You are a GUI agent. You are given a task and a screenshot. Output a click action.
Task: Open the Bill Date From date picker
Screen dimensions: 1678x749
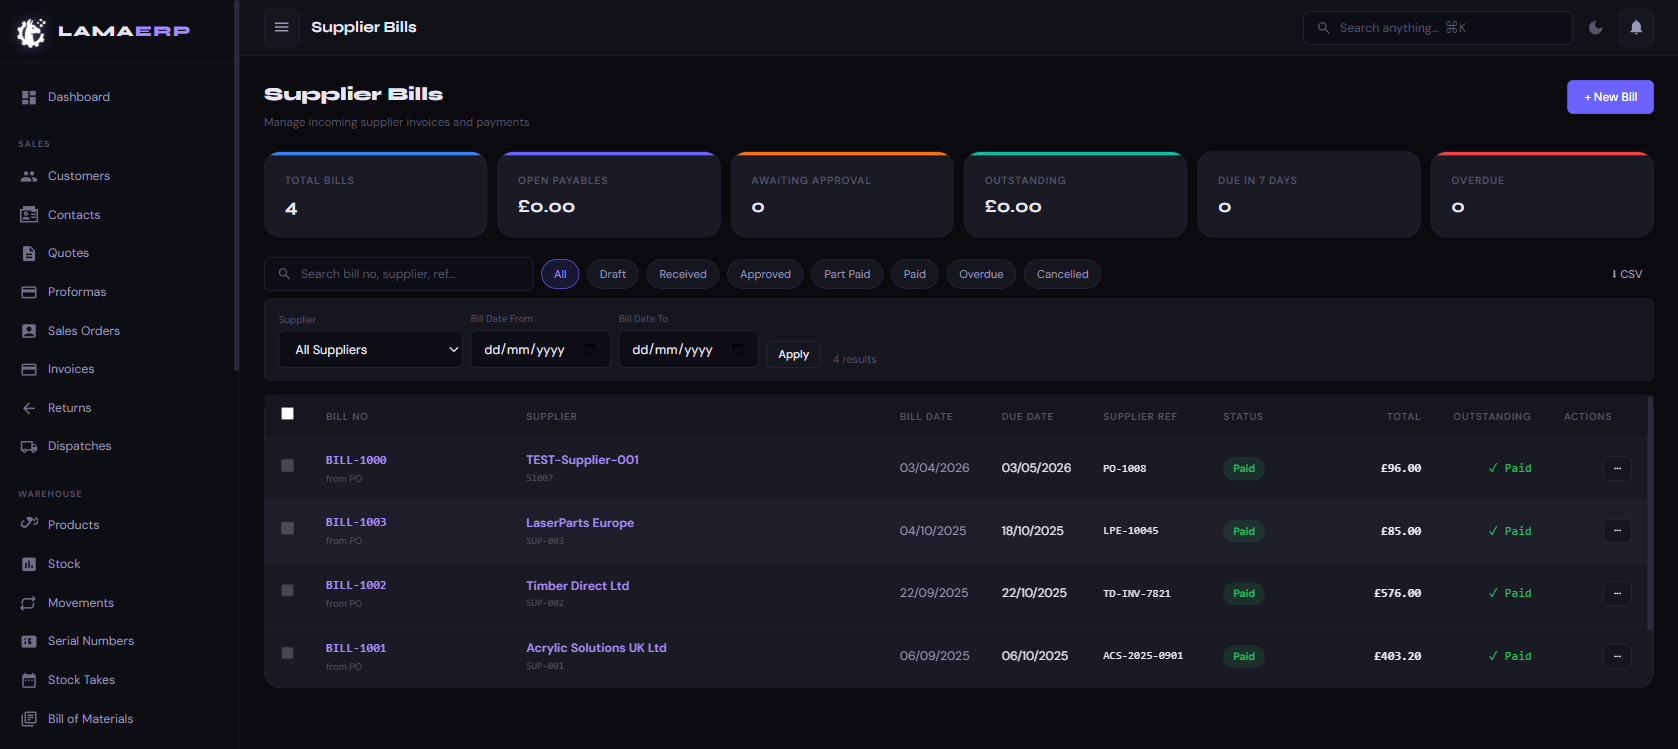point(589,349)
